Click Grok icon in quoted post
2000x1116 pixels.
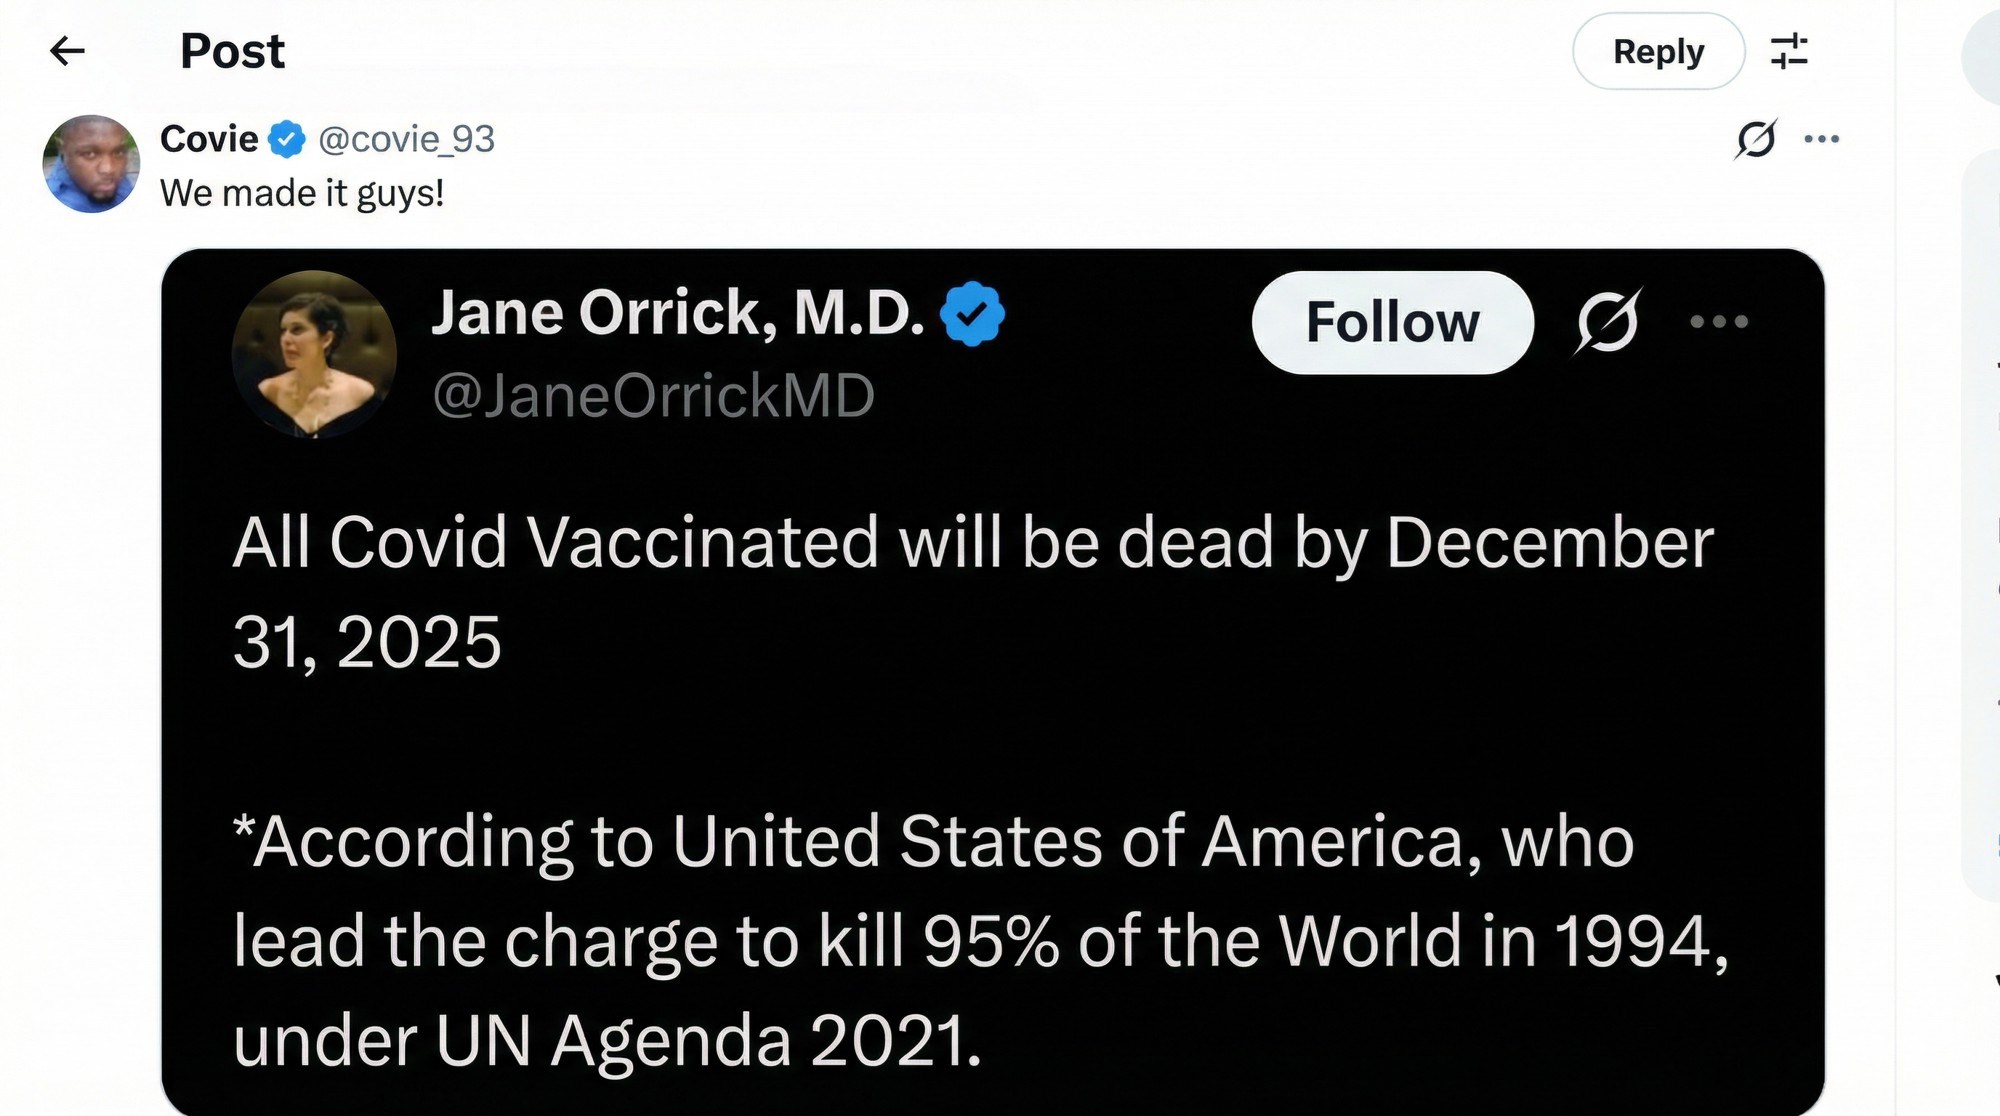tap(1608, 321)
